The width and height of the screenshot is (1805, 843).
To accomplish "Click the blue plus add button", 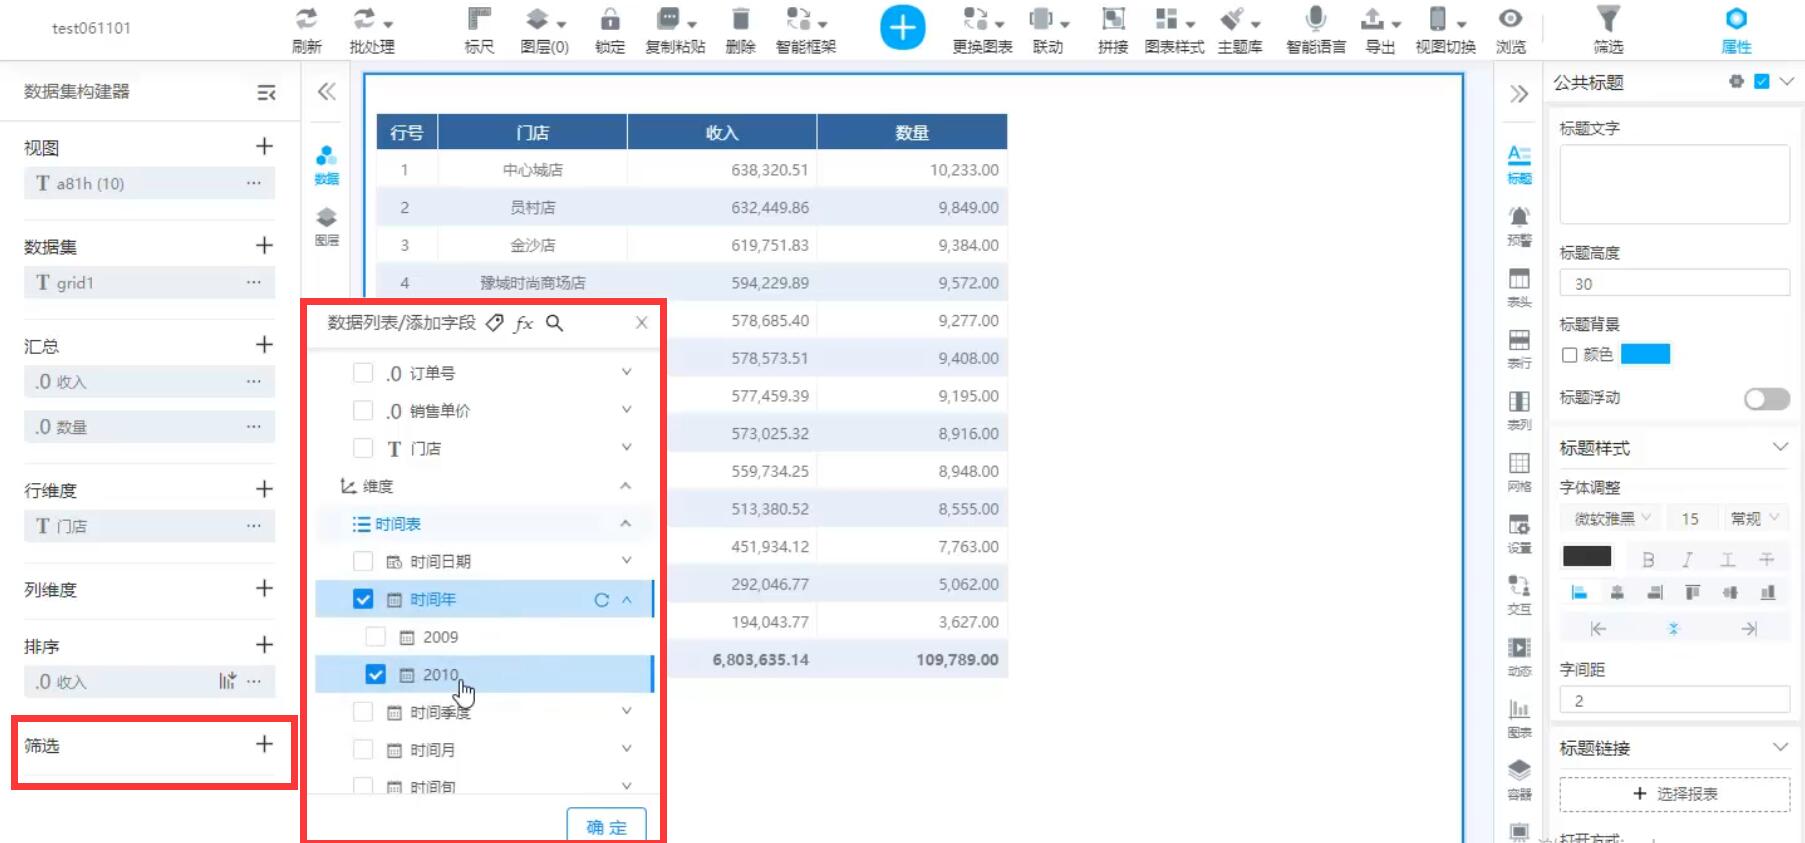I will click(902, 28).
